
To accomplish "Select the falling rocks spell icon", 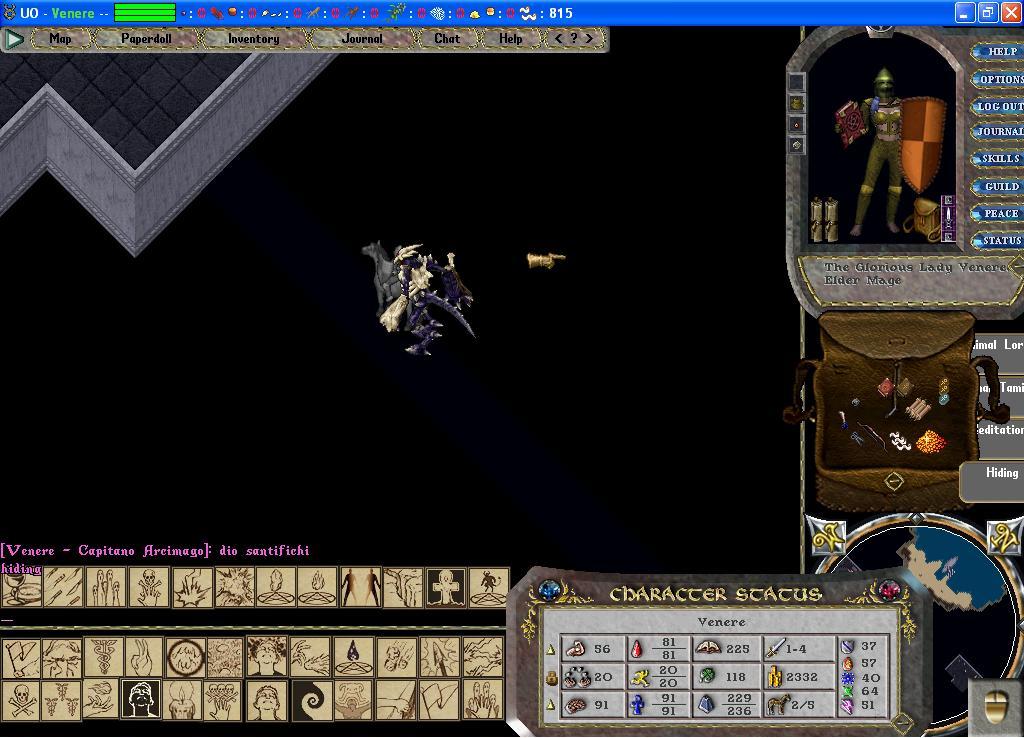I will pyautogui.click(x=395, y=657).
